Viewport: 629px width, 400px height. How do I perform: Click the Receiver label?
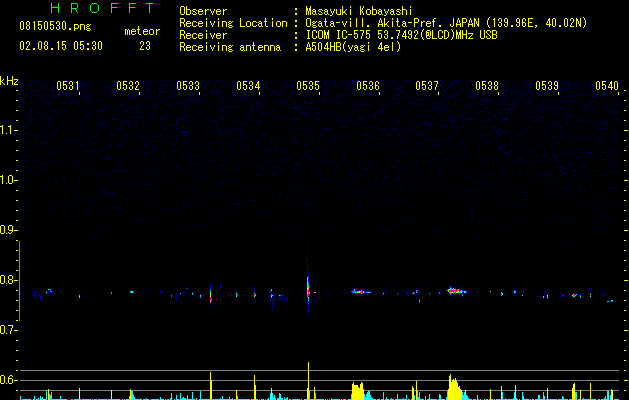coord(203,35)
